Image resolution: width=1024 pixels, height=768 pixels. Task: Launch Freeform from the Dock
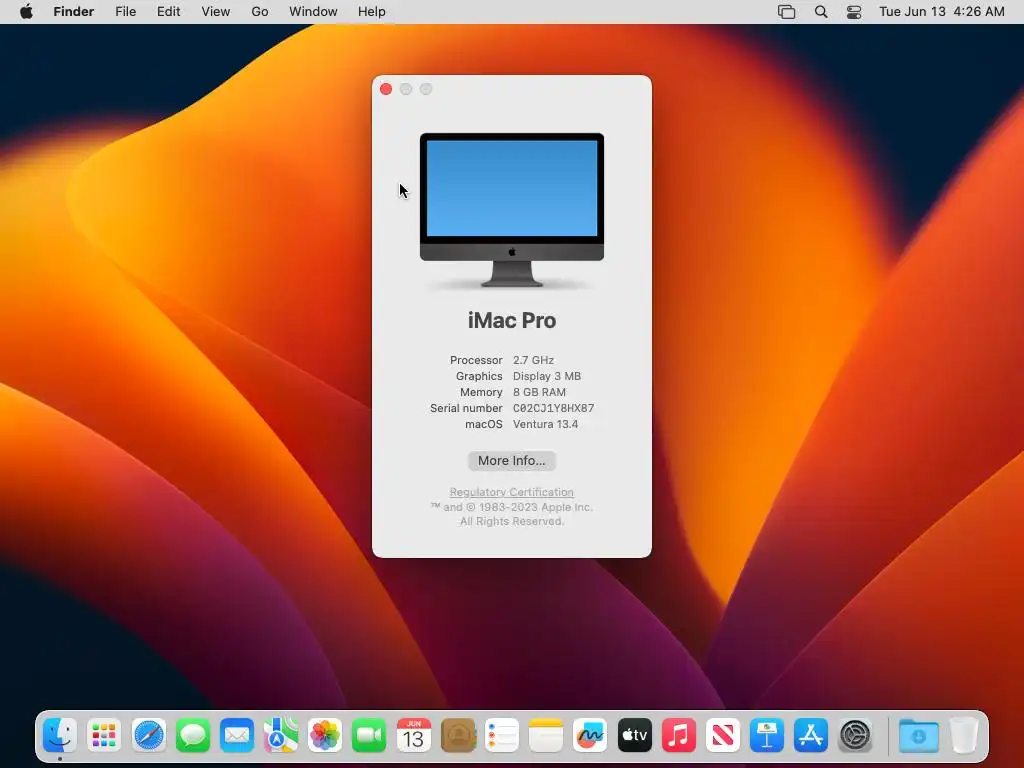(x=590, y=735)
